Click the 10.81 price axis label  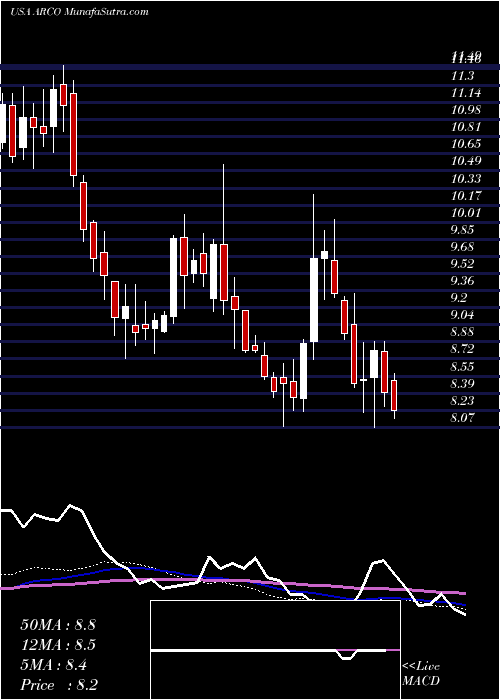point(466,127)
